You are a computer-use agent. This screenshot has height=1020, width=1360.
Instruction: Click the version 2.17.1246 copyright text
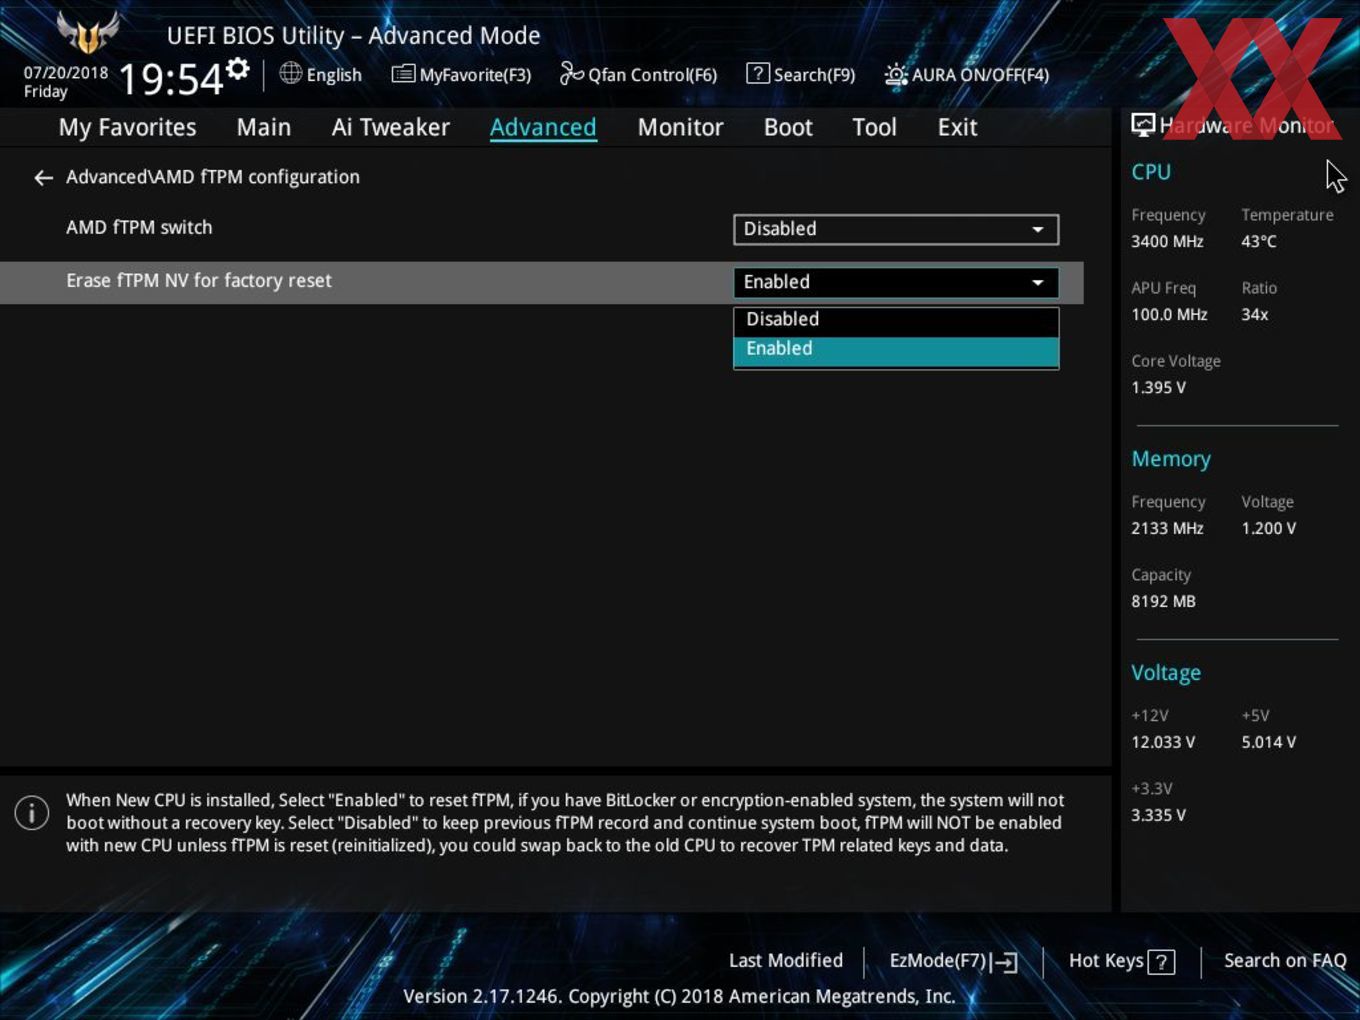coord(679,997)
